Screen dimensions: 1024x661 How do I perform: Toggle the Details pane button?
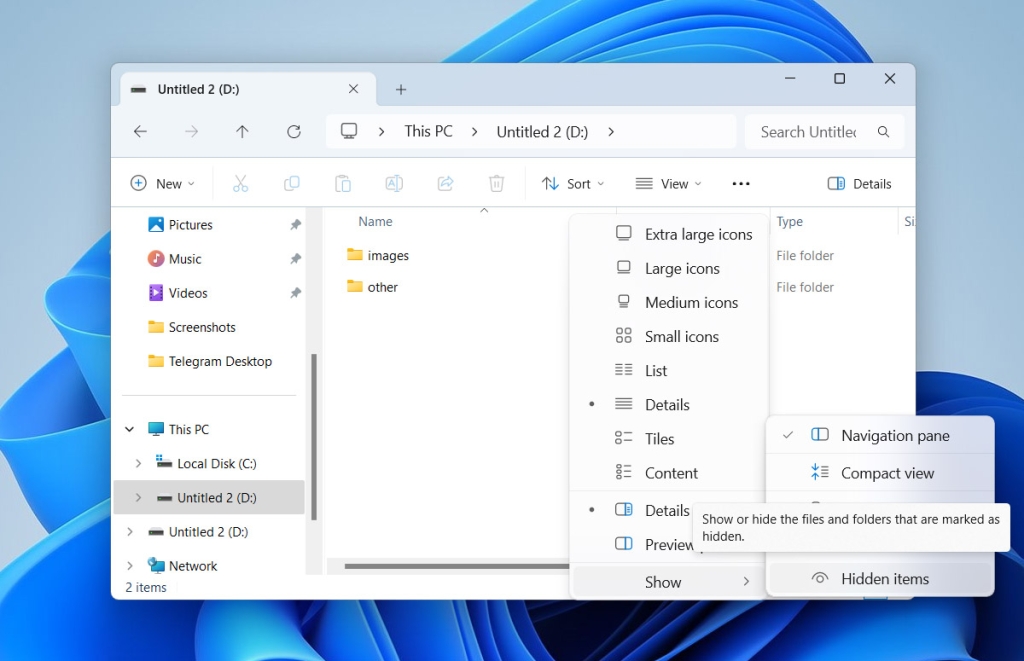click(x=858, y=183)
